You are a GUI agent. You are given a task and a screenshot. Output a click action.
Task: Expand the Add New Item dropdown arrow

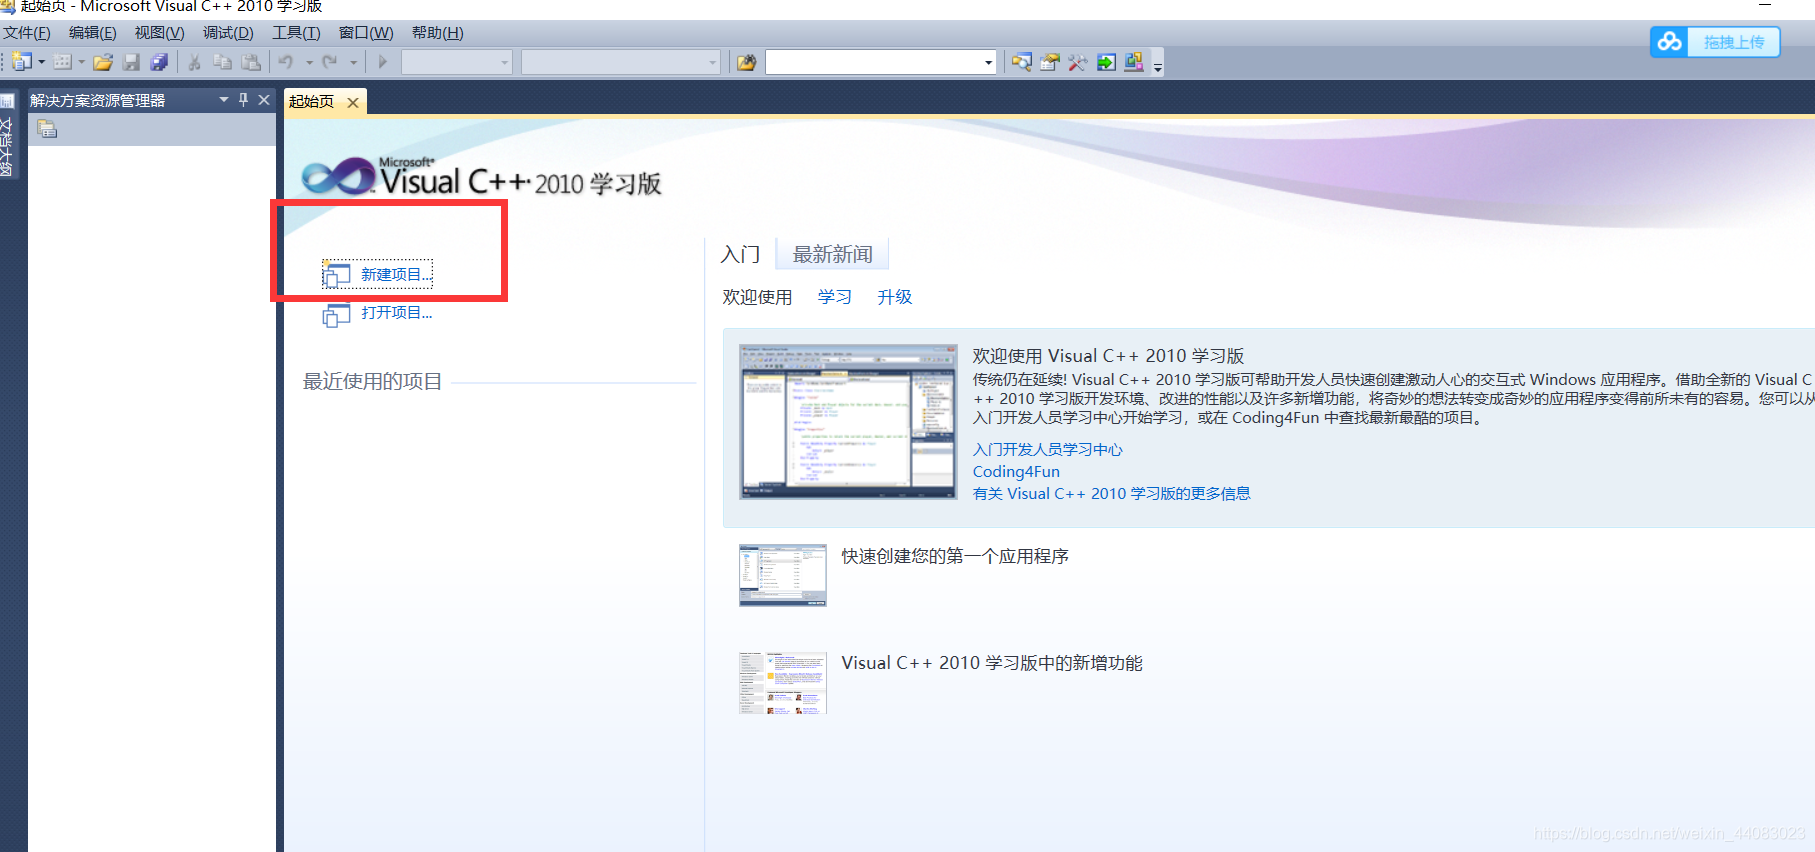tap(81, 62)
